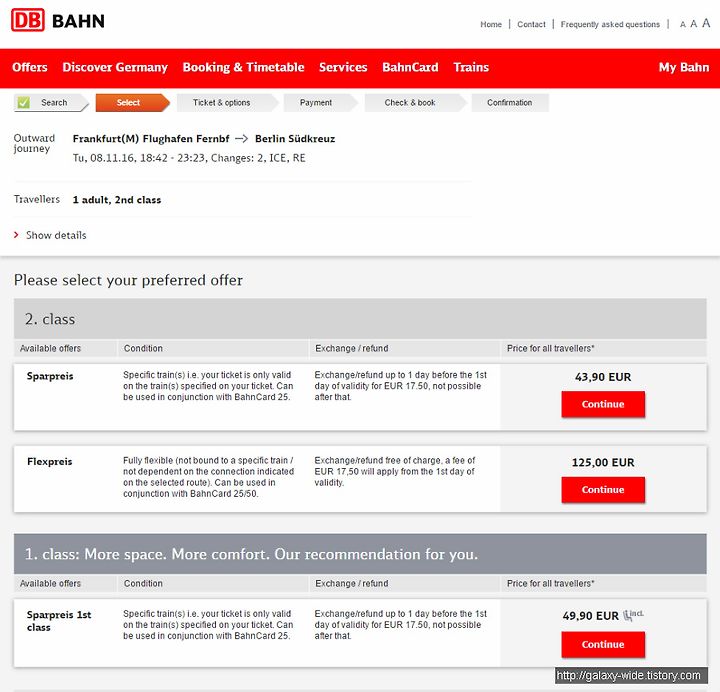Continue with Sparpreis 1st class 49,90 EUR
The width and height of the screenshot is (720, 692).
point(603,645)
